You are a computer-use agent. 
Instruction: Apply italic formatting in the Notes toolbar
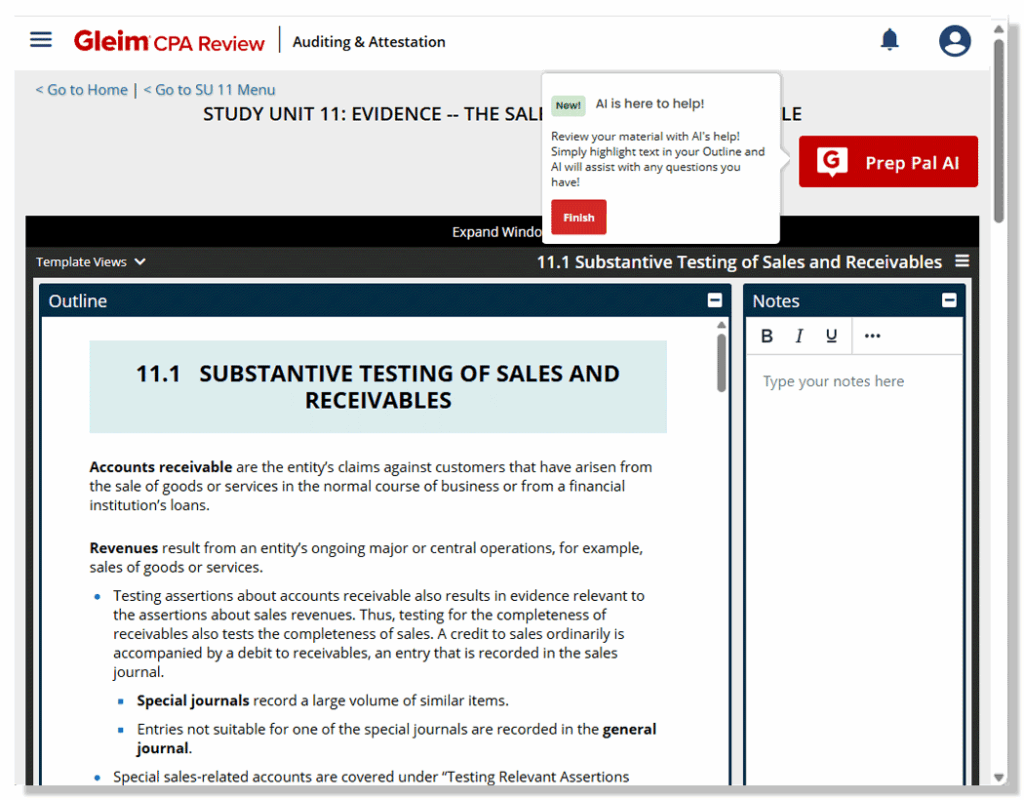(x=798, y=336)
